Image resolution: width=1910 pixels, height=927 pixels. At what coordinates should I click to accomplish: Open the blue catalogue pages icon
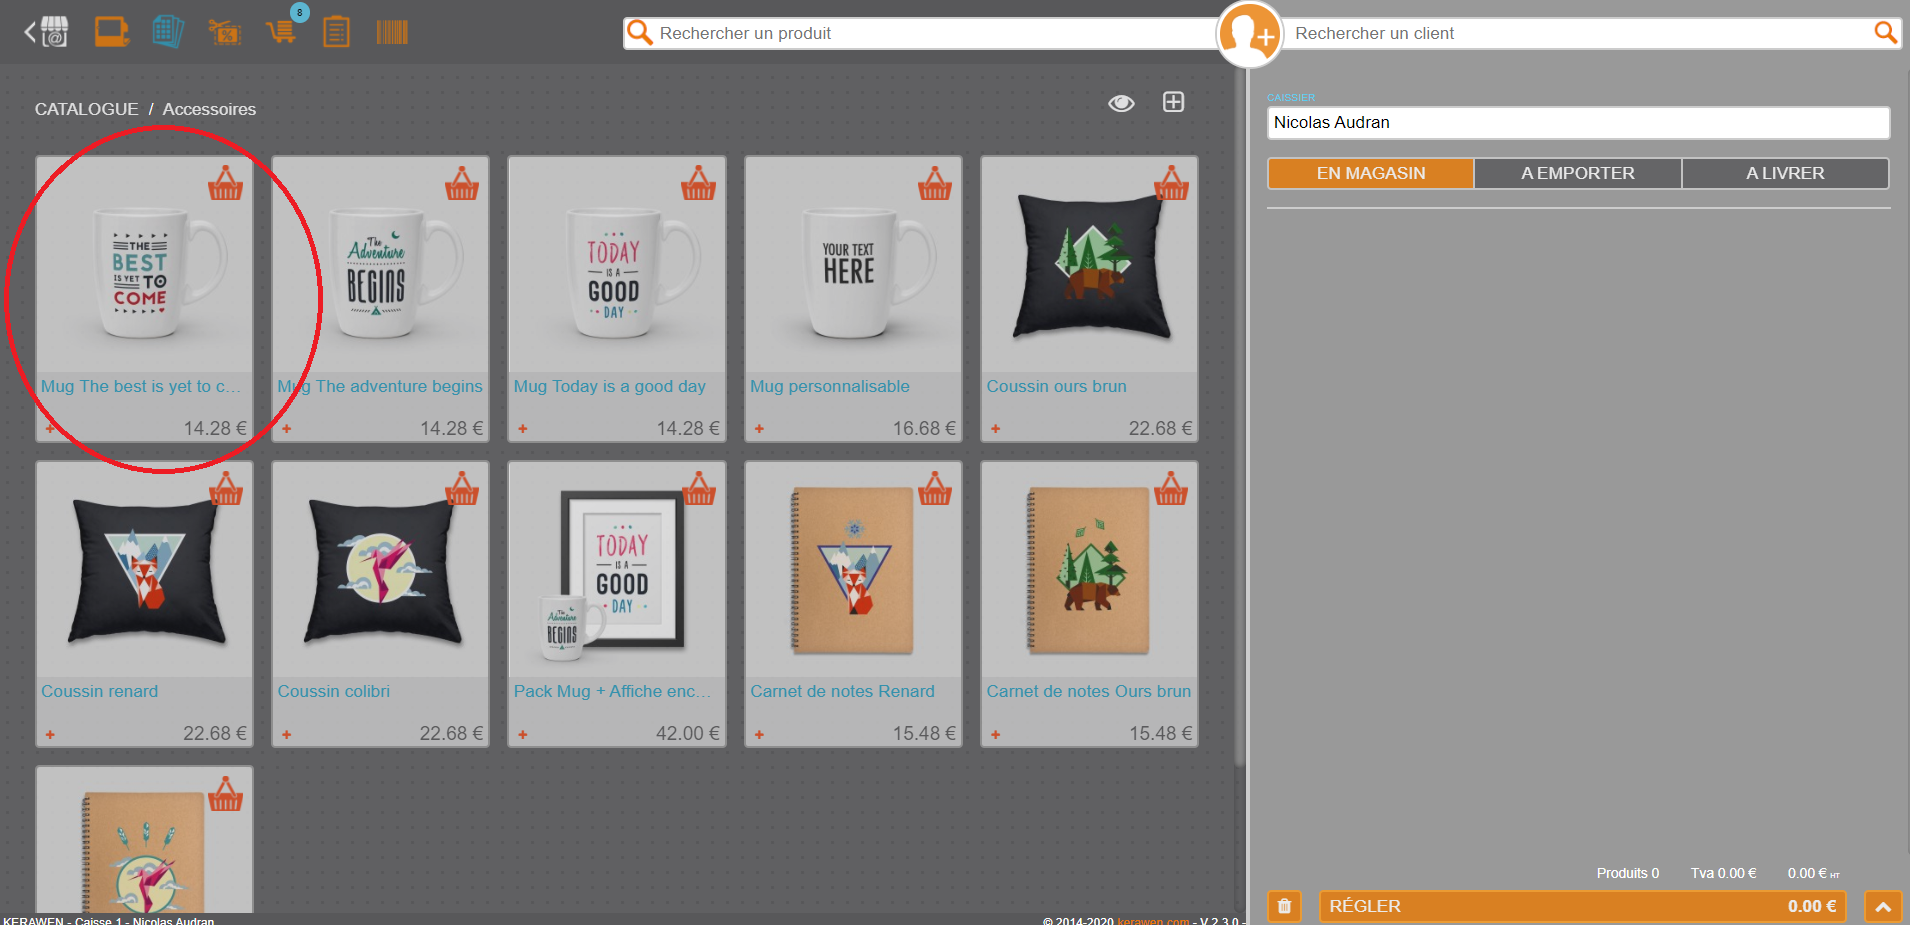coord(168,32)
